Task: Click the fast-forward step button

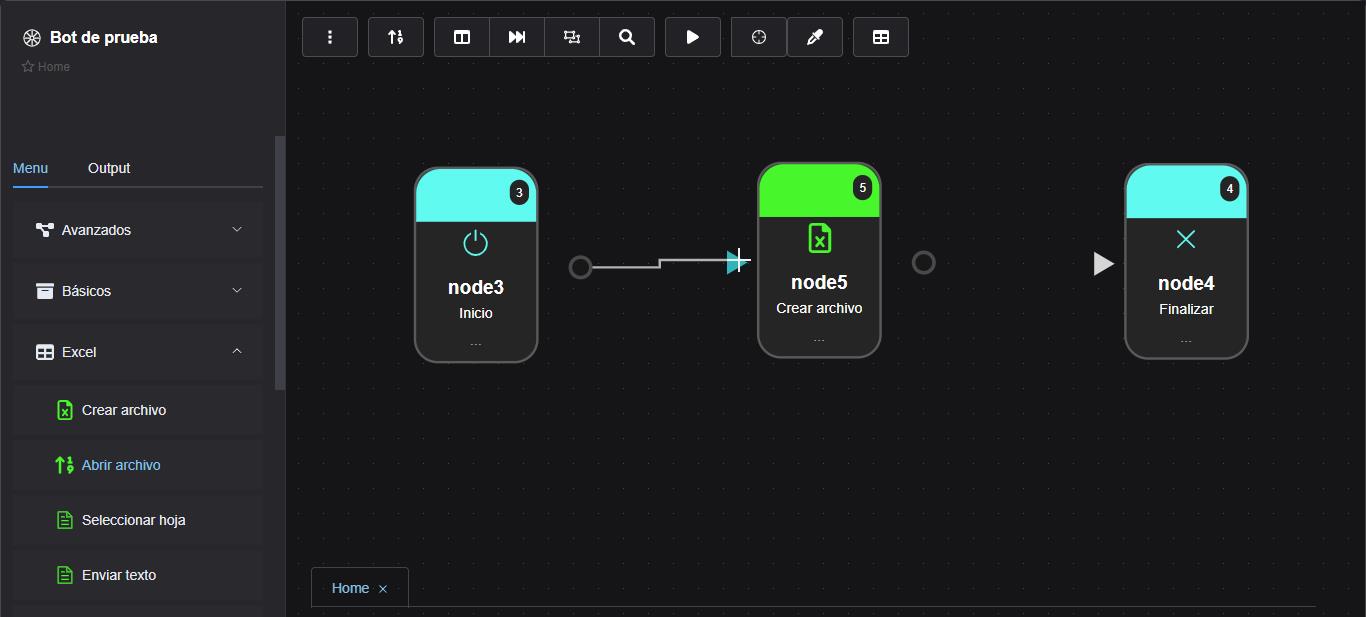Action: point(517,37)
